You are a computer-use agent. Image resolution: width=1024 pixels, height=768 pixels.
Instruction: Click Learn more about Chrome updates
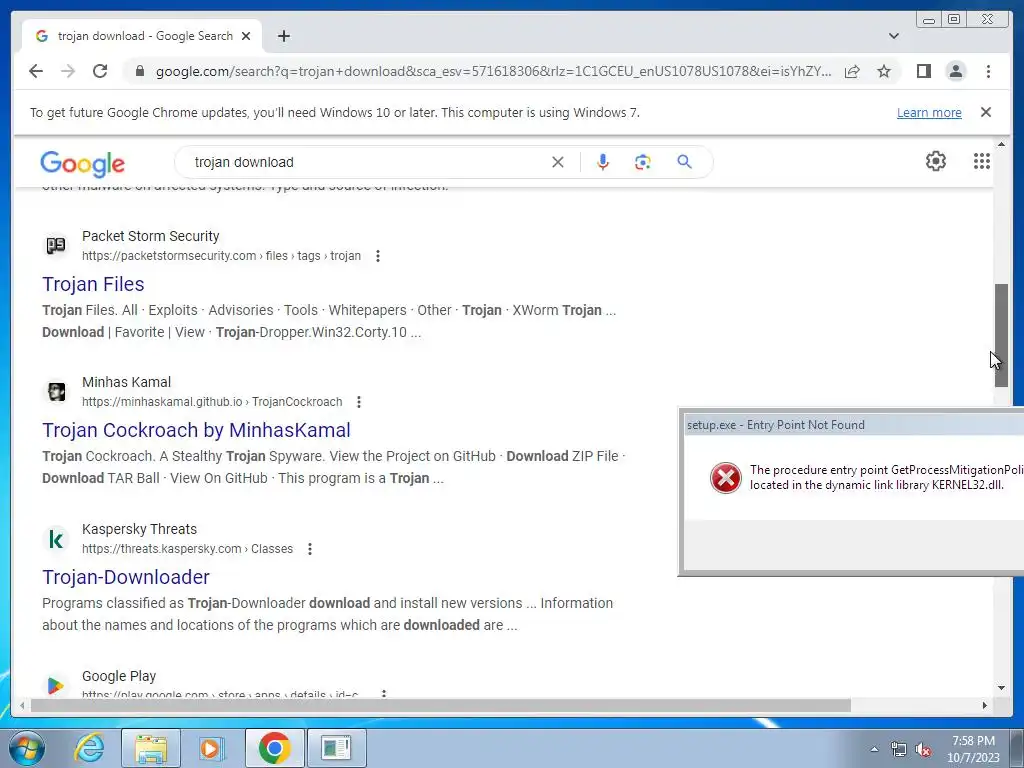tap(929, 112)
